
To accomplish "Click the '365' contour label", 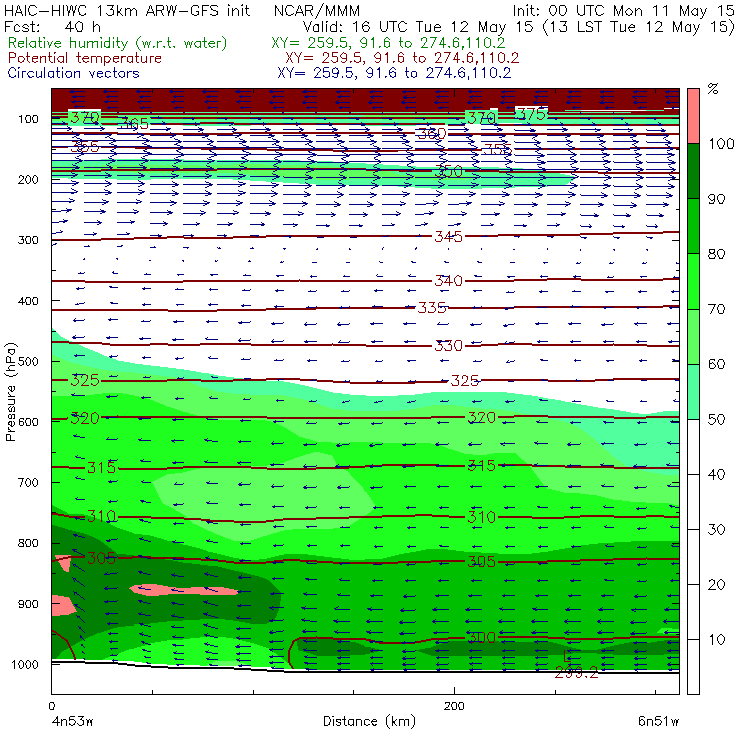I will [135, 125].
